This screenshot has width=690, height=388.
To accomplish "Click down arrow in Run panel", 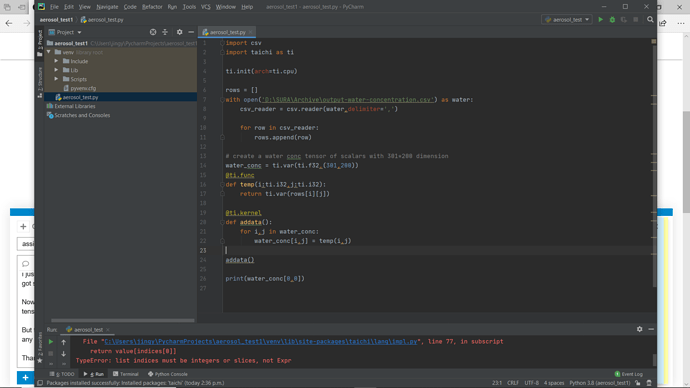I will tap(63, 353).
